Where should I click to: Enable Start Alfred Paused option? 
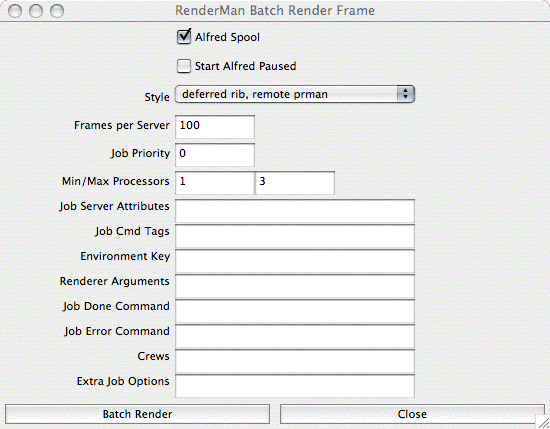pyautogui.click(x=184, y=66)
